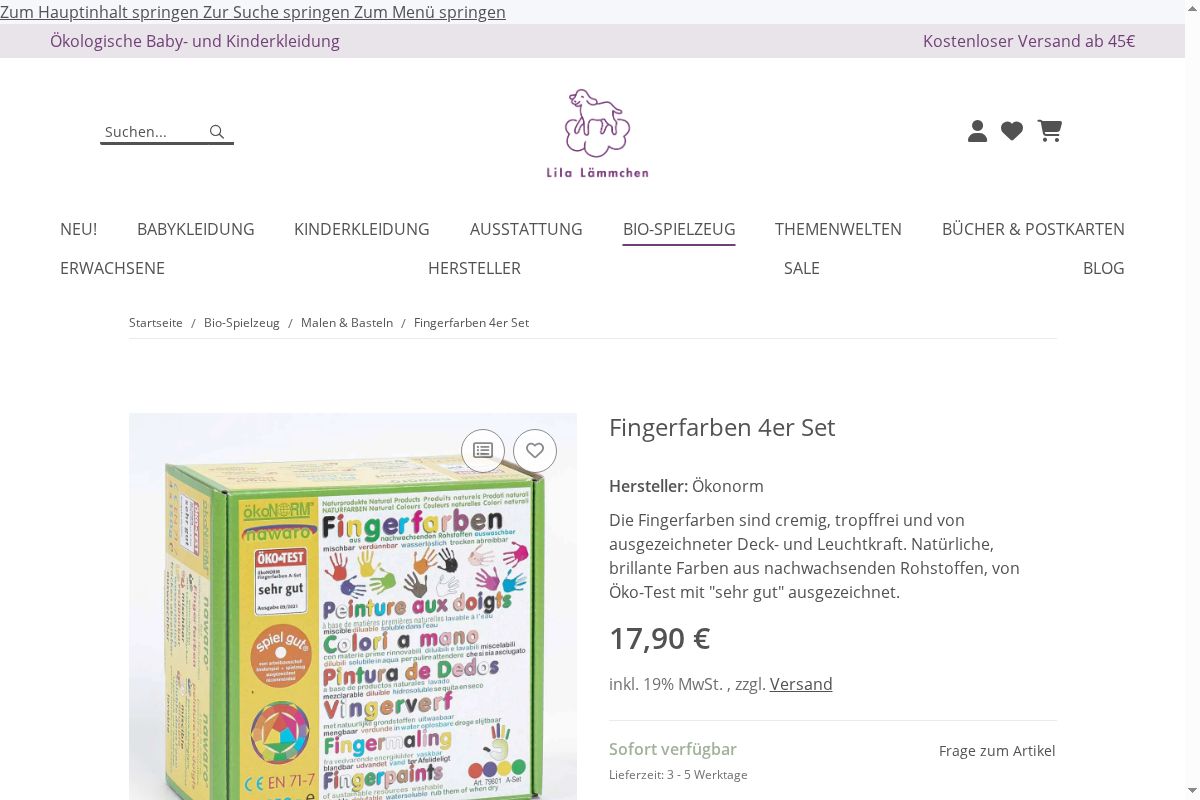Select the BIO-SPIELZEUG menu item

679,229
